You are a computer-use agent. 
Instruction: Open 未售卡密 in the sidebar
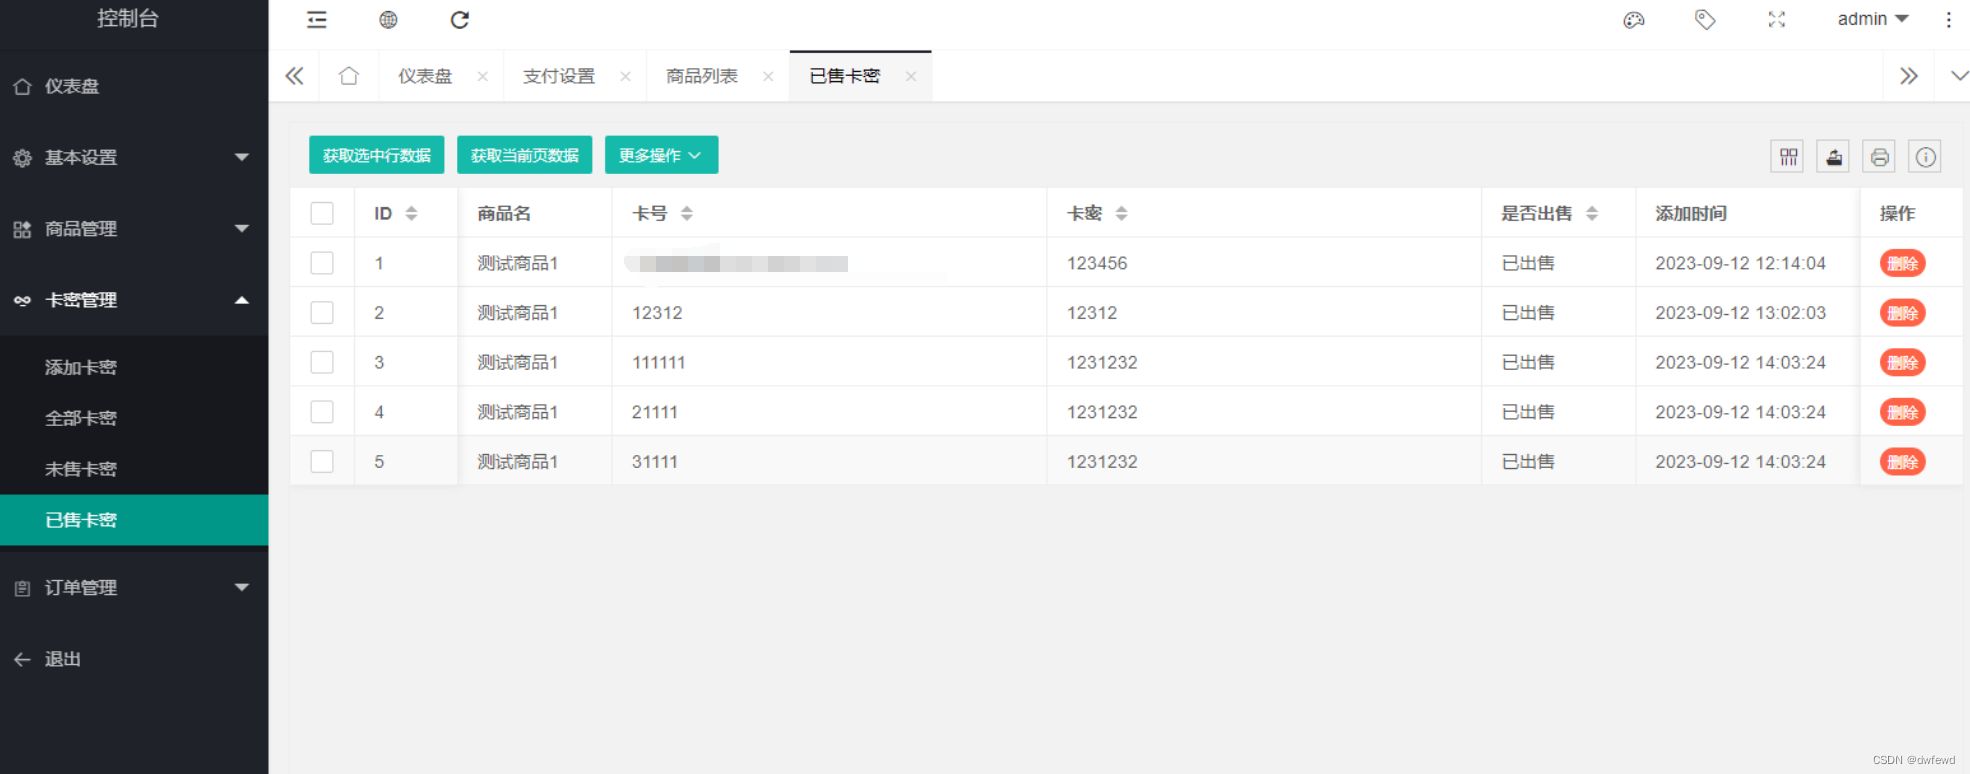(x=81, y=469)
